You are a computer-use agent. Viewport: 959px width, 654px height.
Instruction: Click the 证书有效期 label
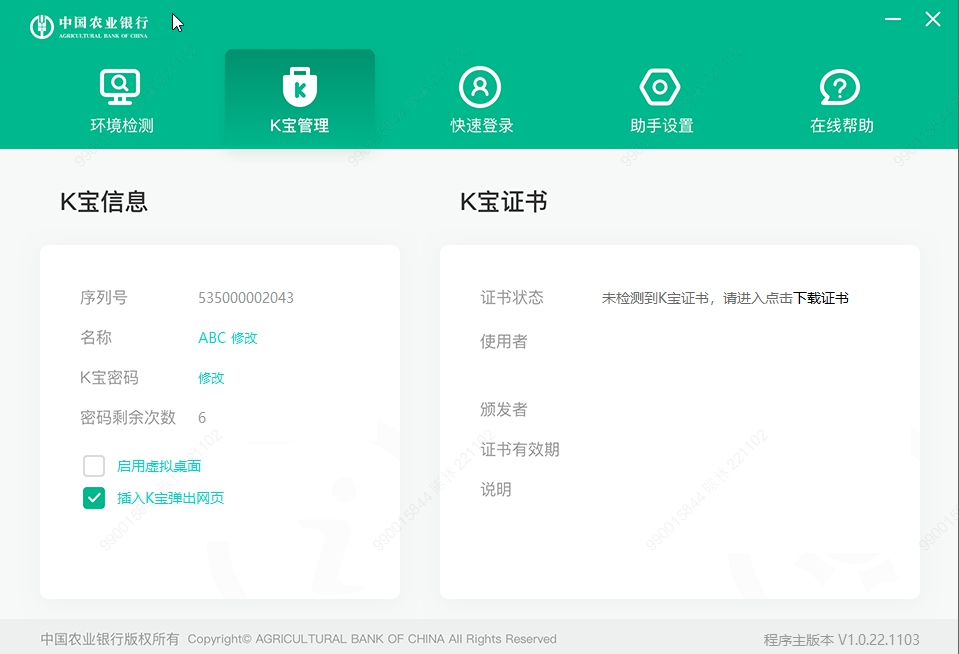(x=520, y=450)
